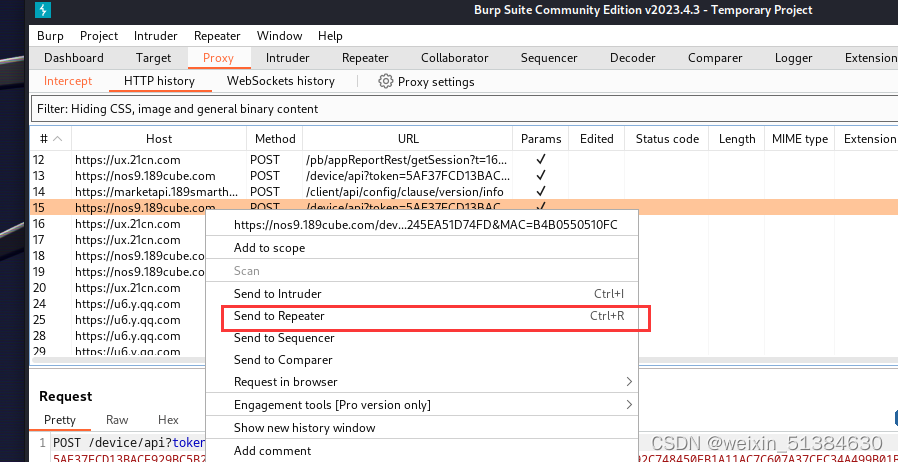This screenshot has height=462, width=898.
Task: Open Engagement tools menu entry
Action: pos(422,405)
